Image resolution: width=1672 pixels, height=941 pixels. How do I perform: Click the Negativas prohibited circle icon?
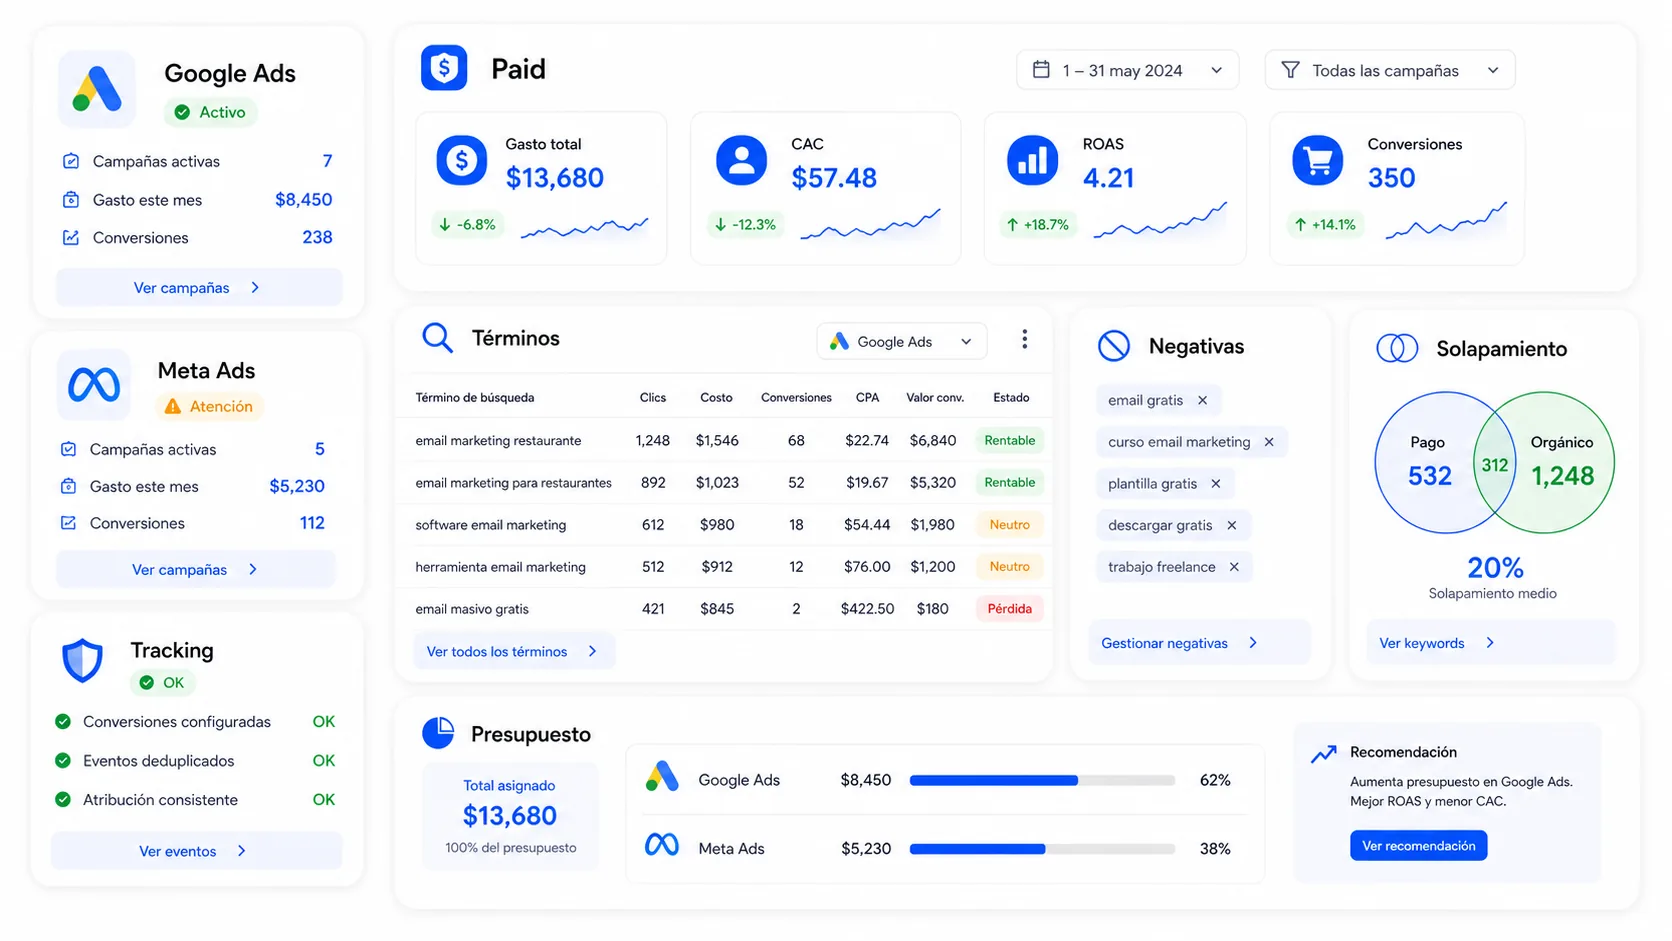tap(1113, 346)
